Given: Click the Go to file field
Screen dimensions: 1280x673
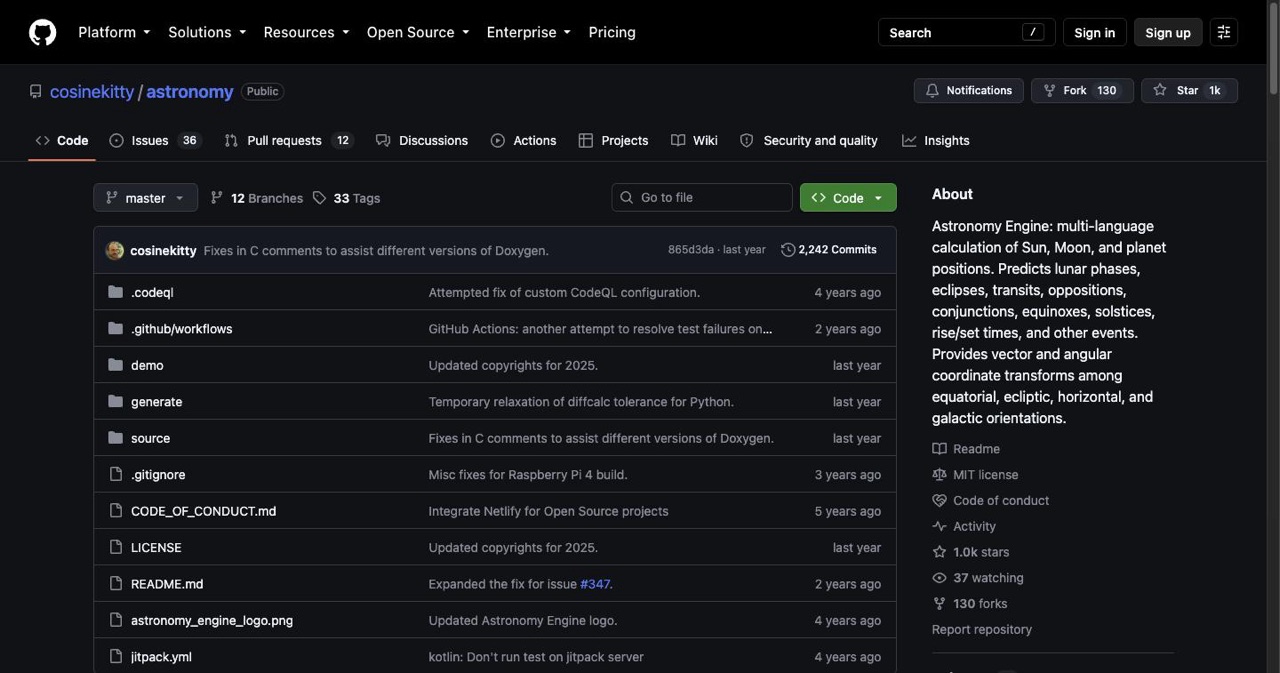Looking at the screenshot, I should [x=702, y=198].
